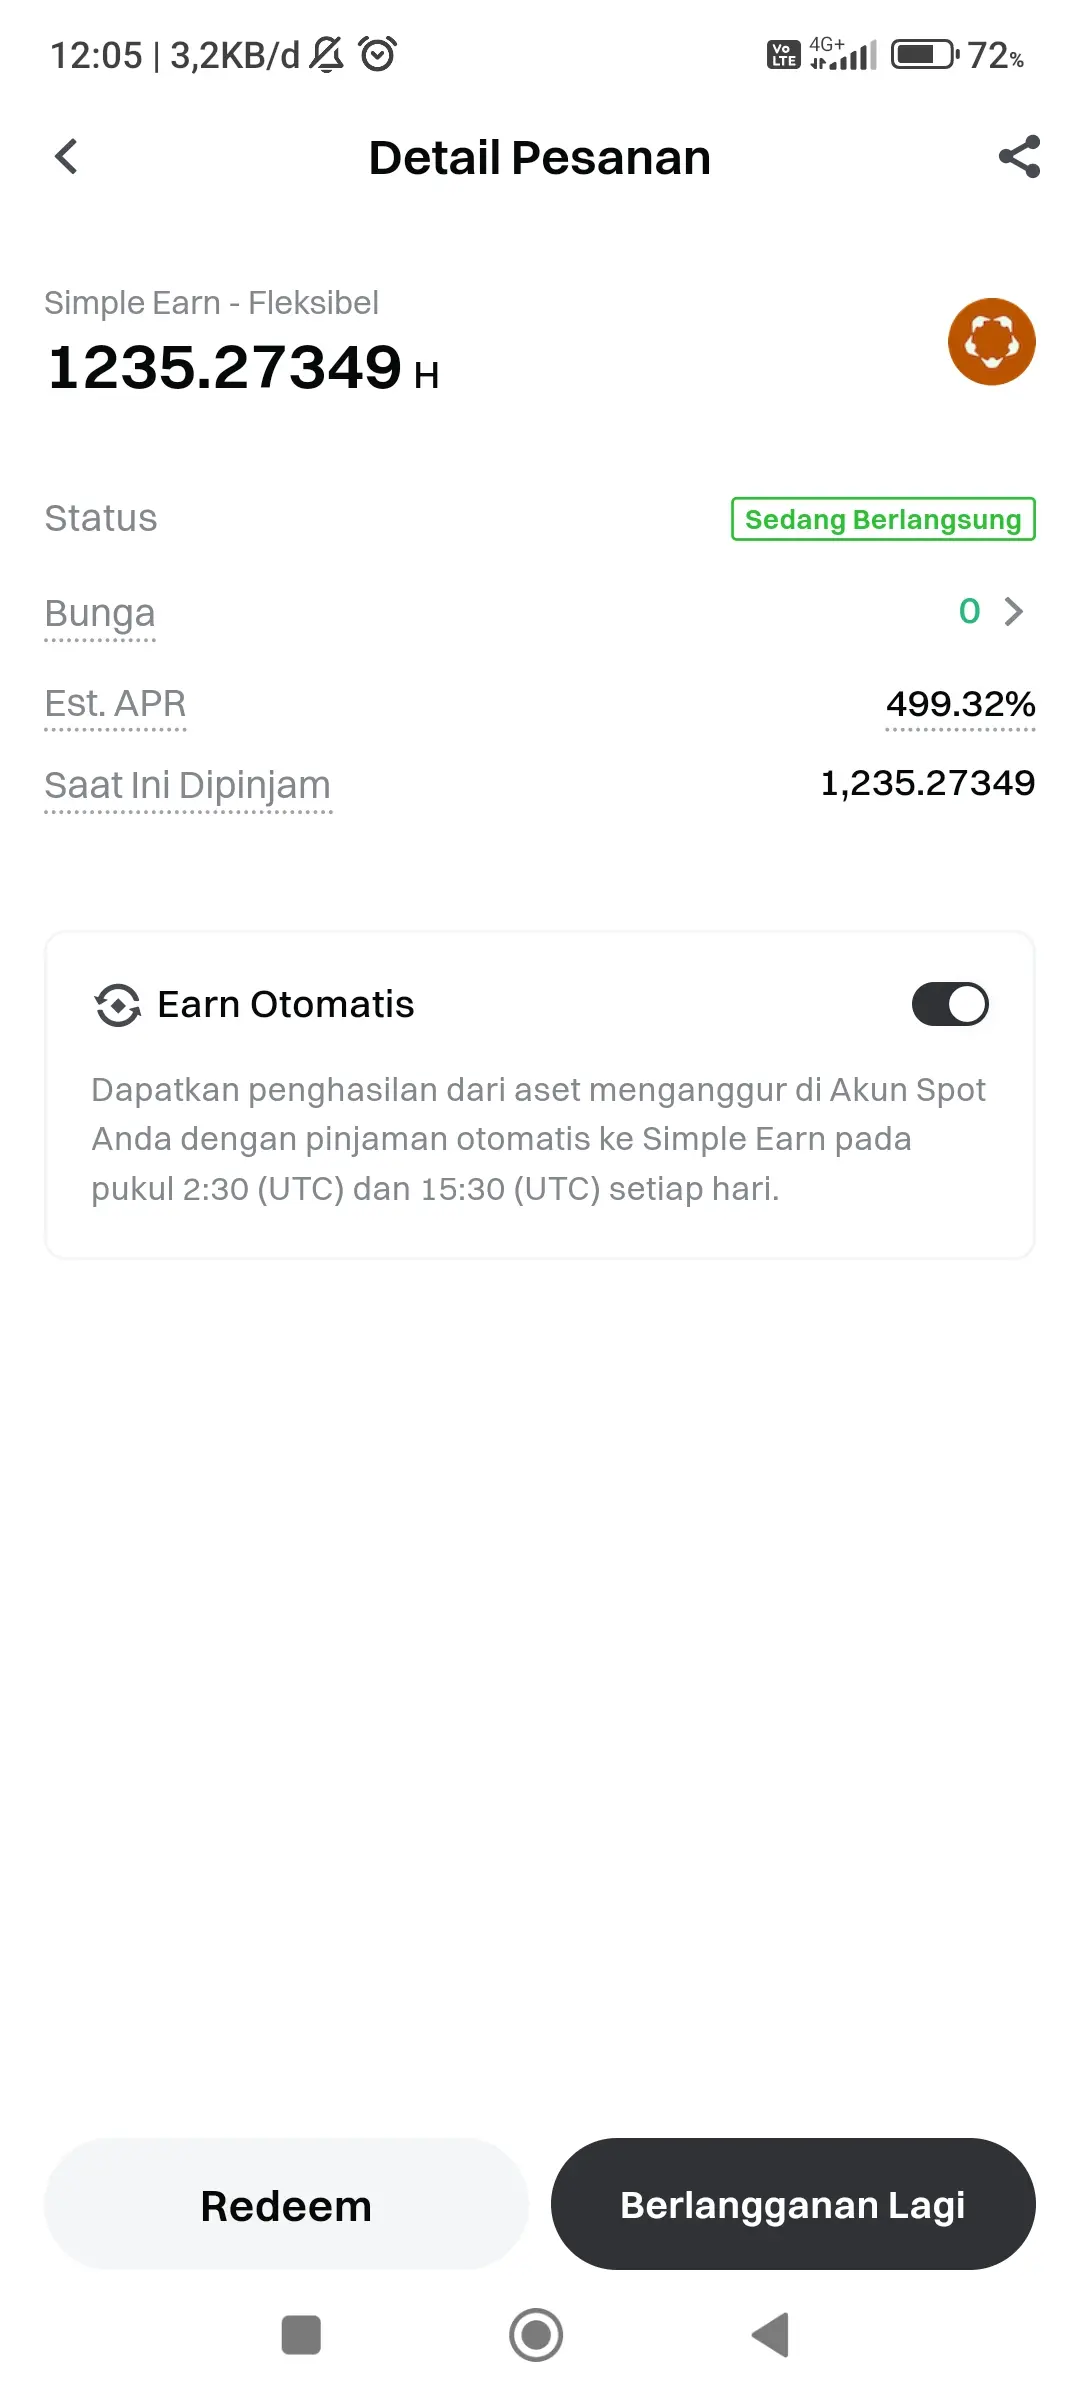
Task: Tap the Android recent apps square
Action: point(301,2335)
